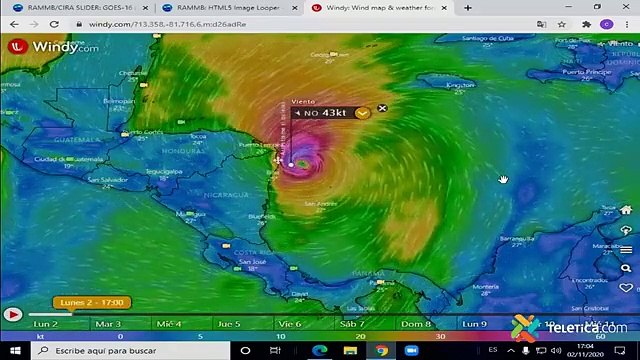This screenshot has height=360, width=640.
Task: Click the San Andrés label
Action: 321,204
